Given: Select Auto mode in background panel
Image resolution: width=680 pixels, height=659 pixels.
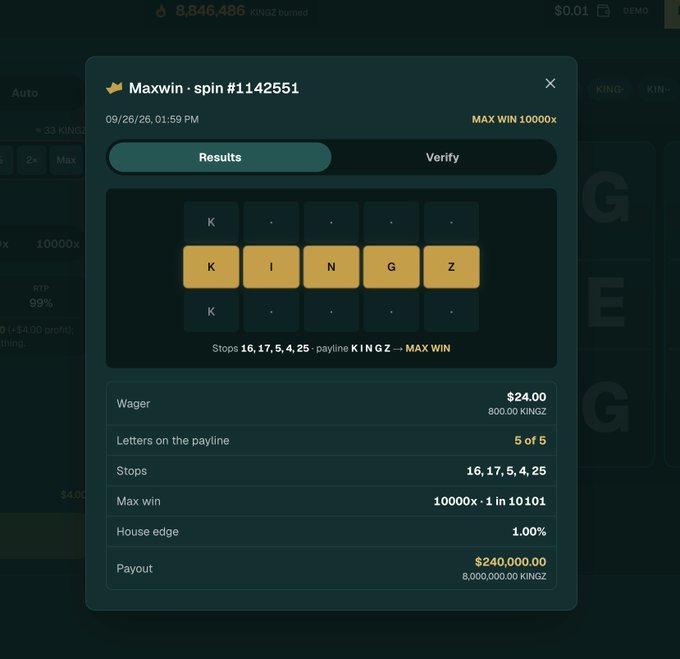Looking at the screenshot, I should pos(25,93).
